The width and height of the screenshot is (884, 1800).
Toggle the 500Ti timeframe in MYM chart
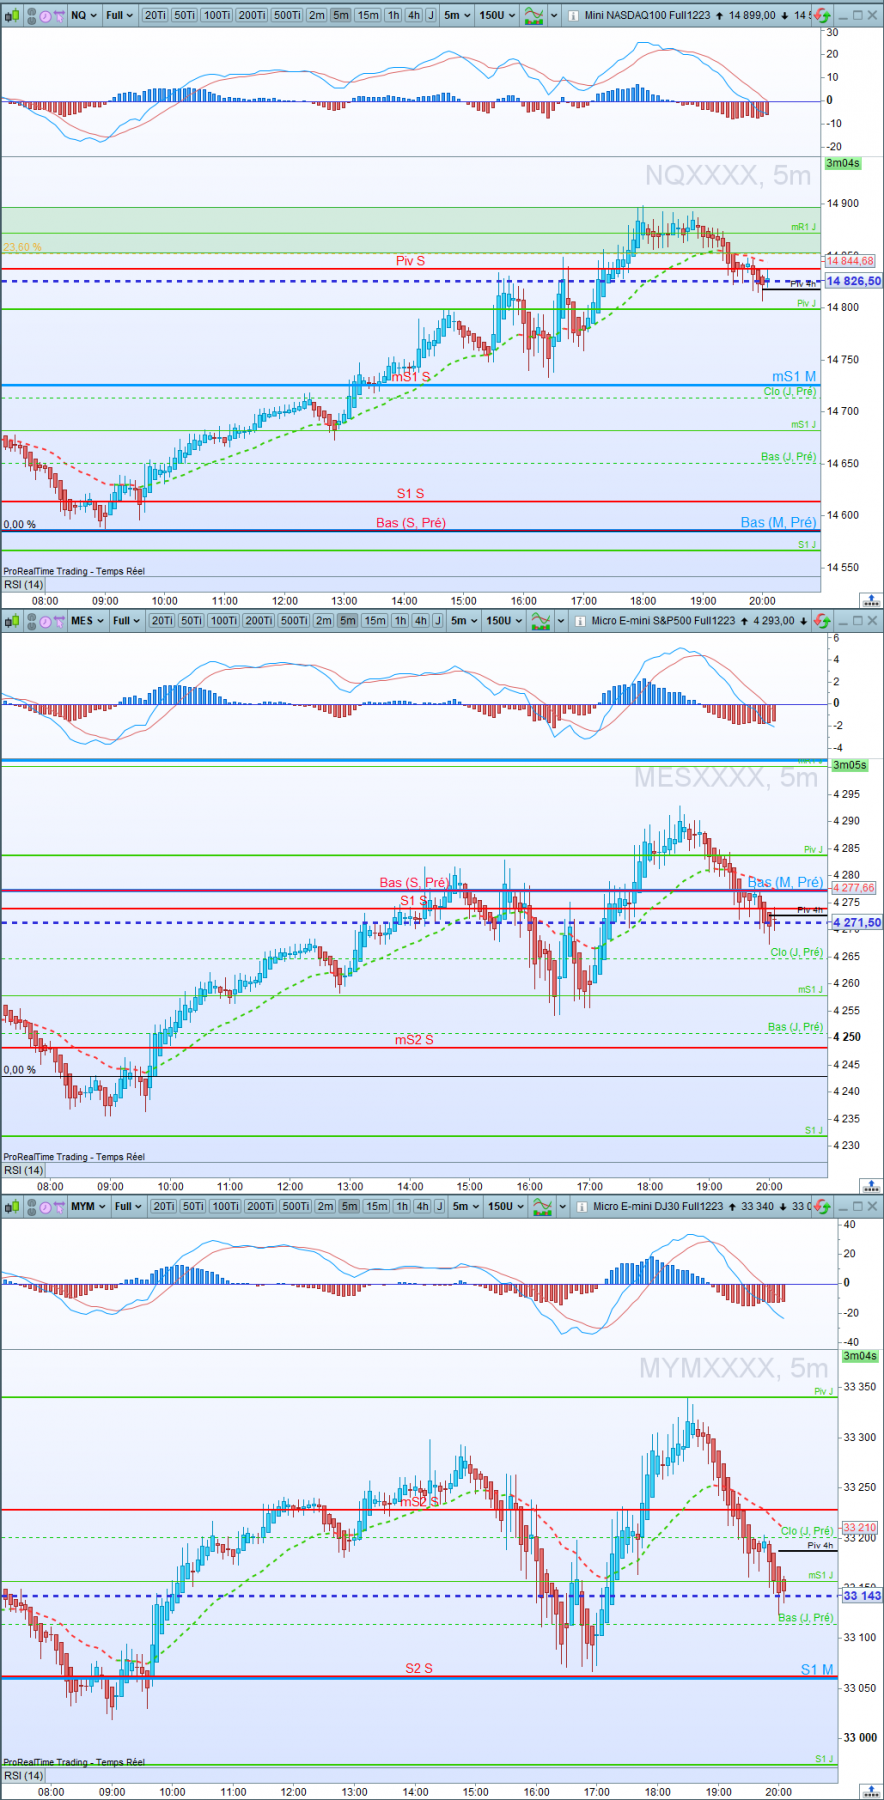click(296, 1207)
